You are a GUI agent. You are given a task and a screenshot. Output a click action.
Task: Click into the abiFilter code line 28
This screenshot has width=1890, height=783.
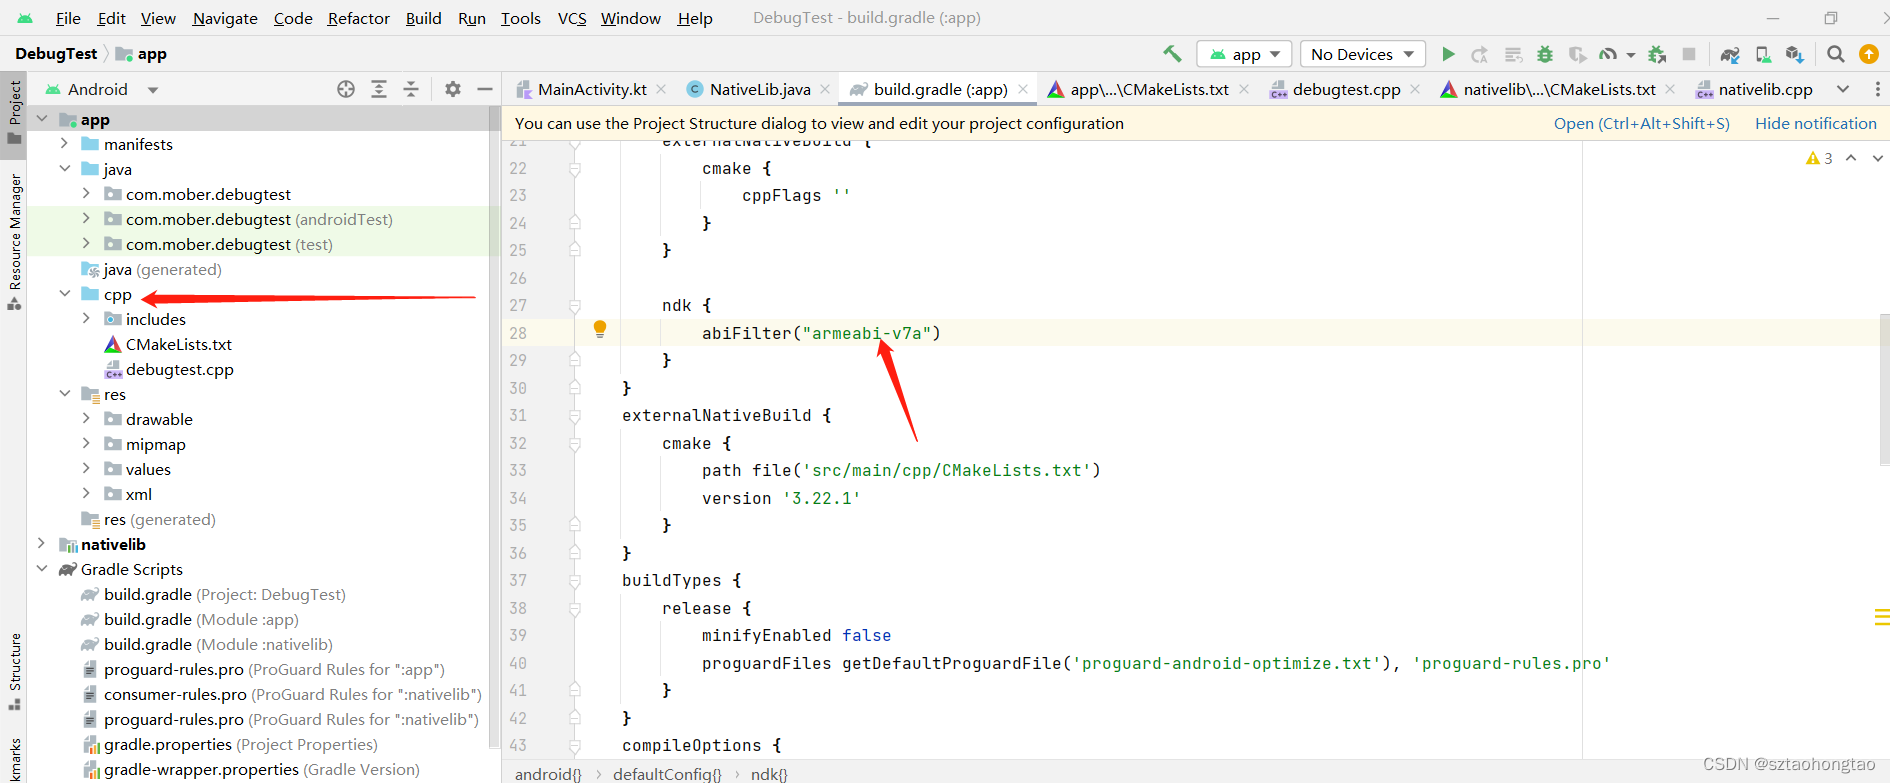pos(820,333)
